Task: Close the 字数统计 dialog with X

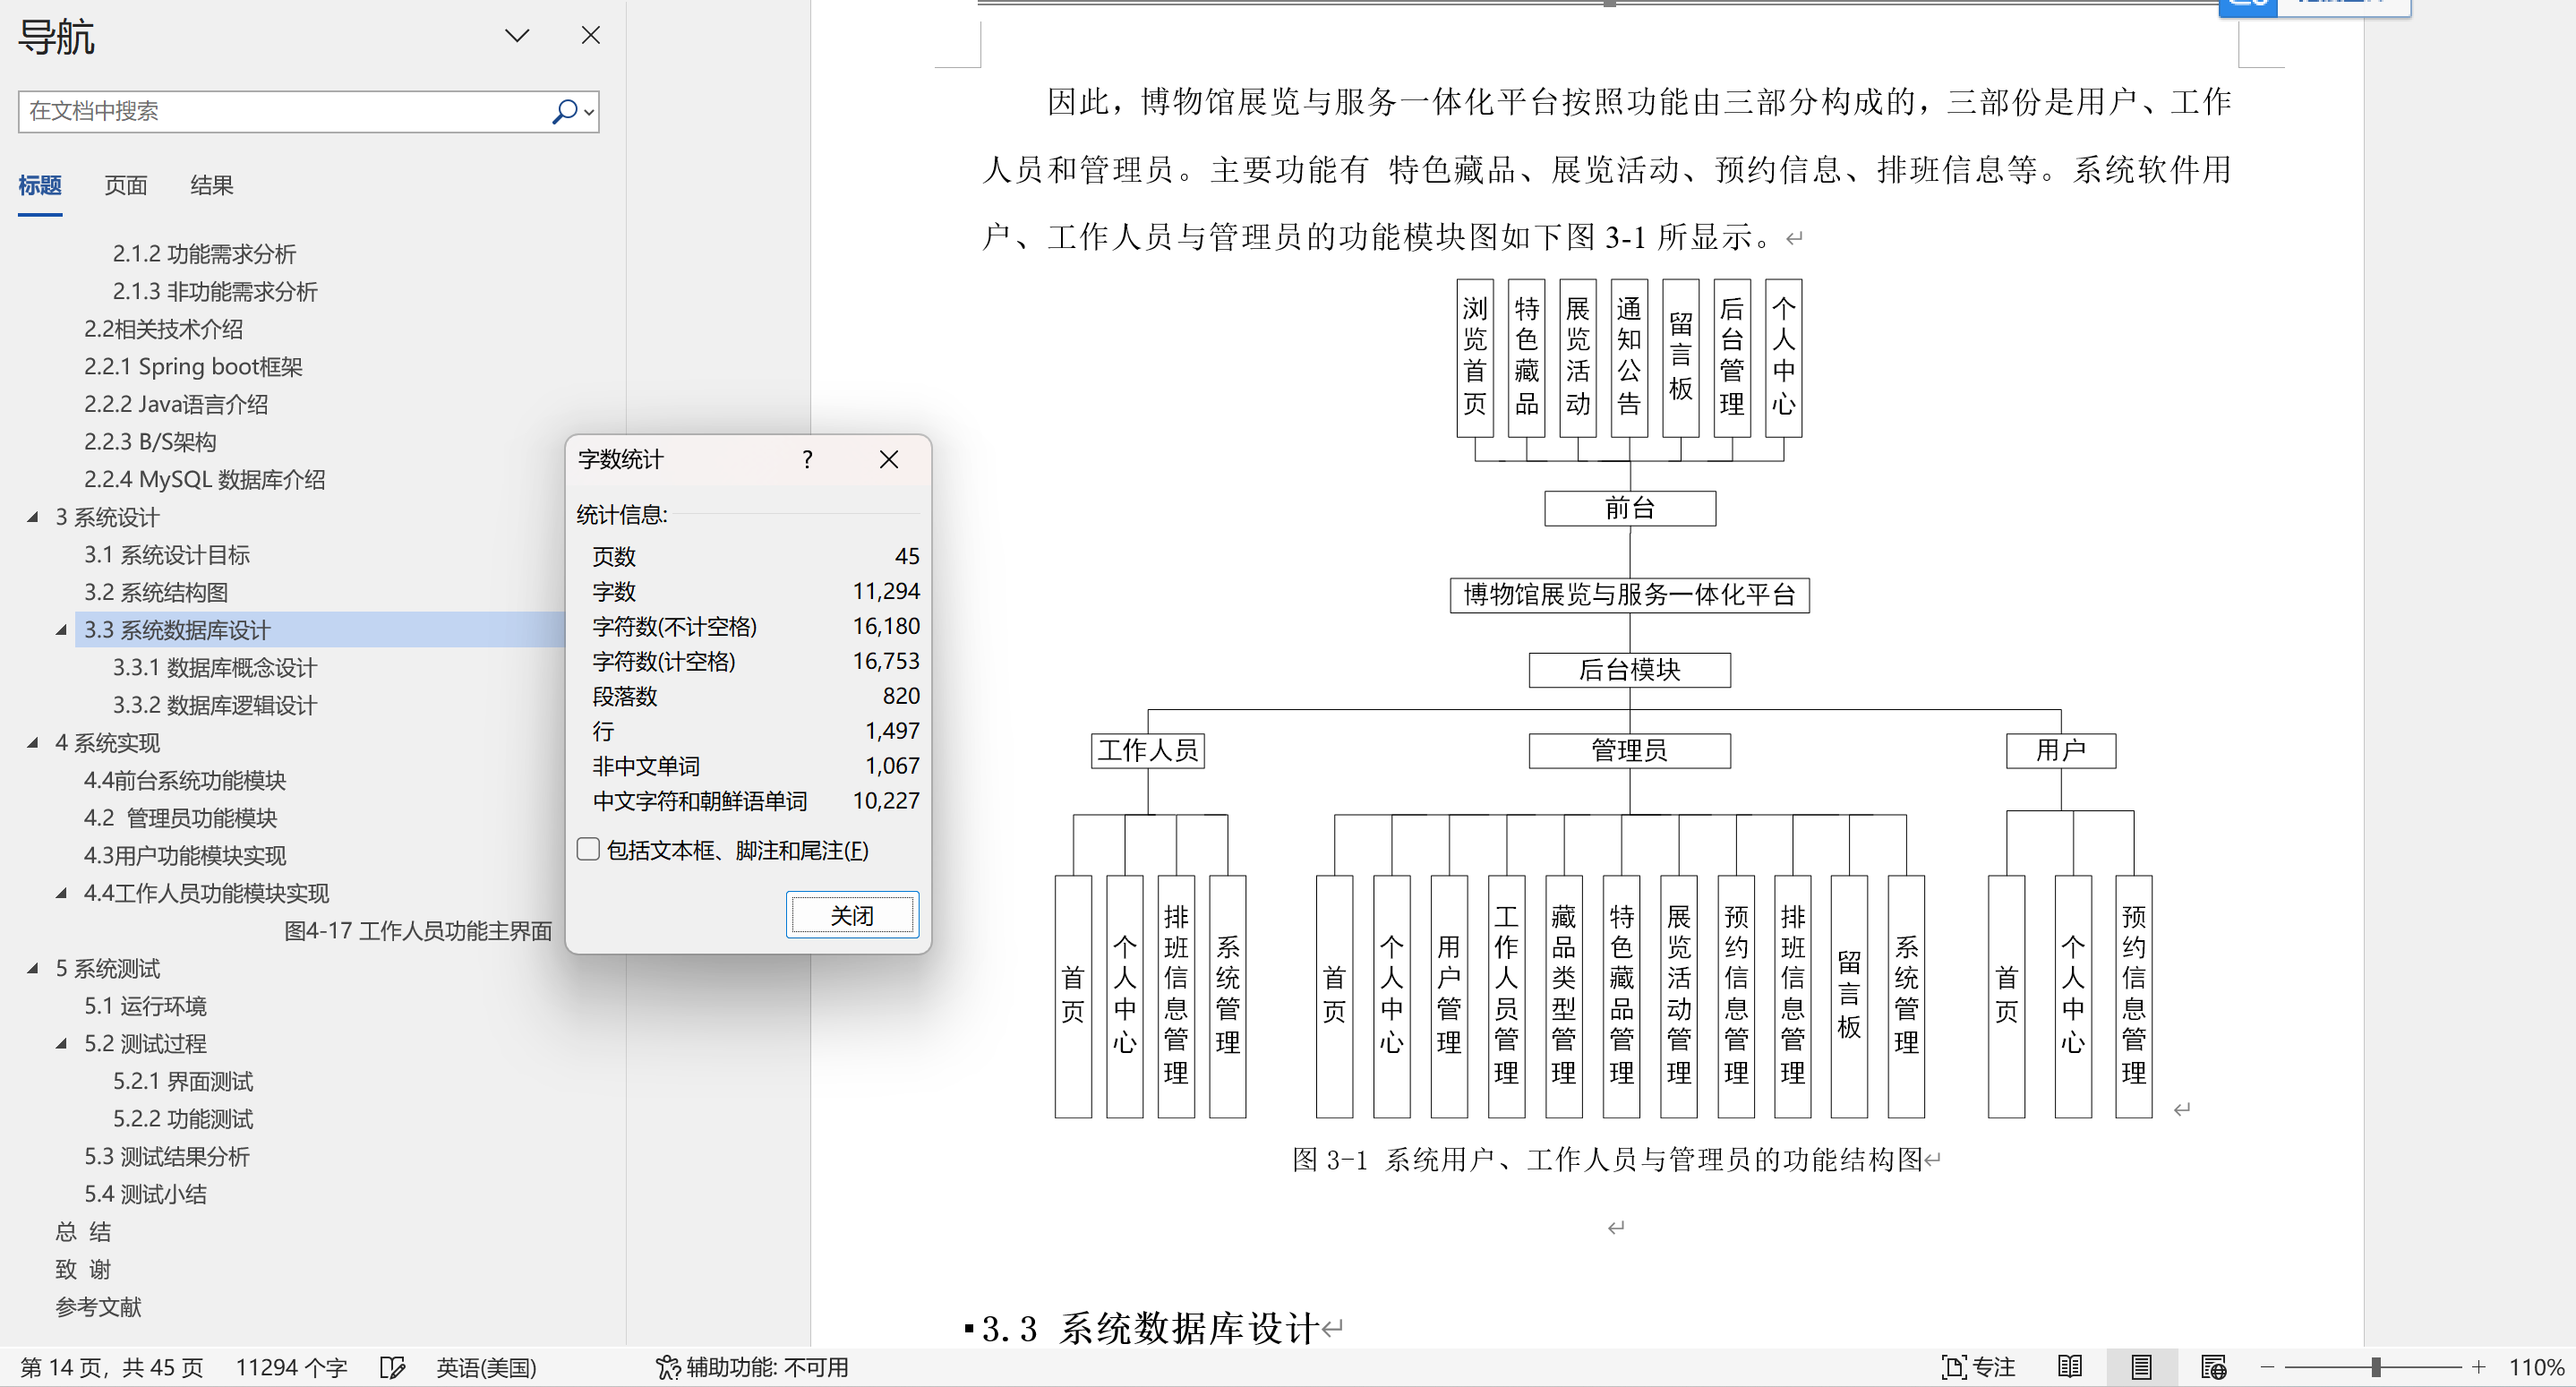Action: pyautogui.click(x=889, y=460)
